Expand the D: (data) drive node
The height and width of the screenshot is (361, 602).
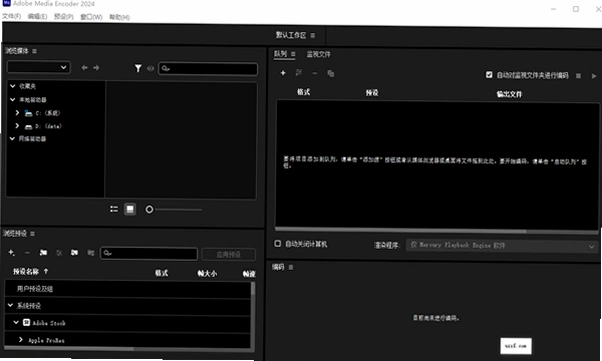[17, 126]
